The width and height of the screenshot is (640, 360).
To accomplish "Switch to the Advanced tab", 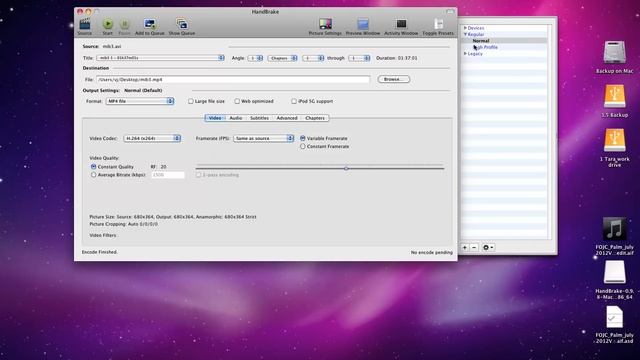I will point(287,118).
